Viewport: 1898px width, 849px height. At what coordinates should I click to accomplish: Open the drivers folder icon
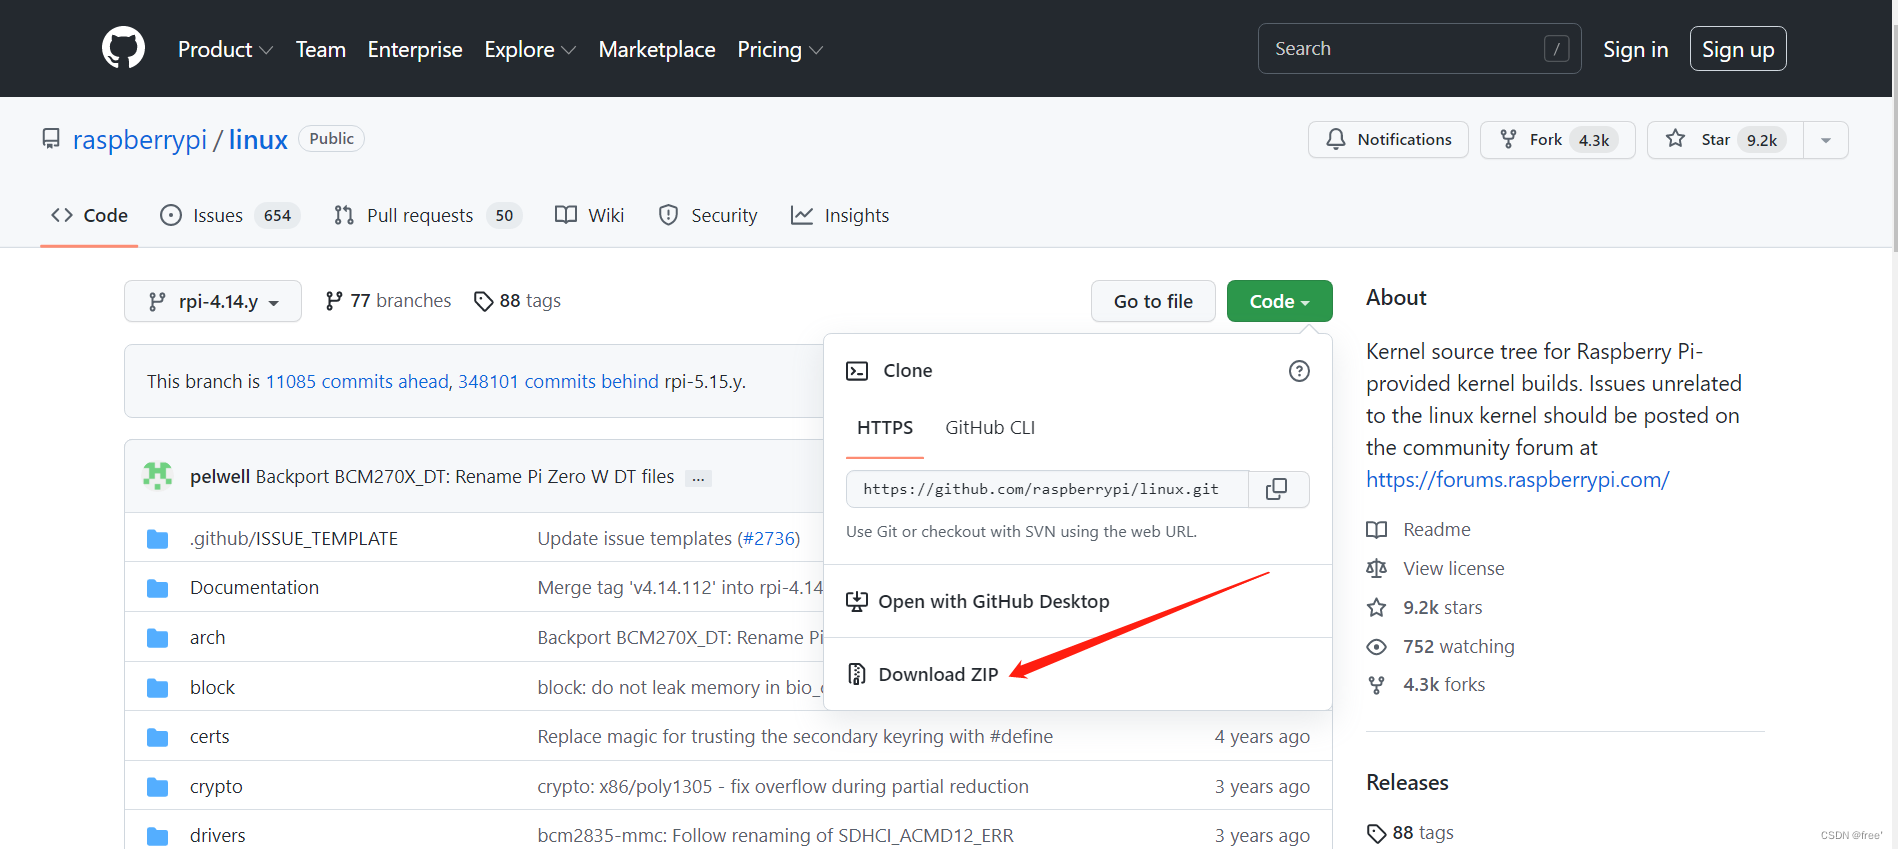pyautogui.click(x=158, y=836)
